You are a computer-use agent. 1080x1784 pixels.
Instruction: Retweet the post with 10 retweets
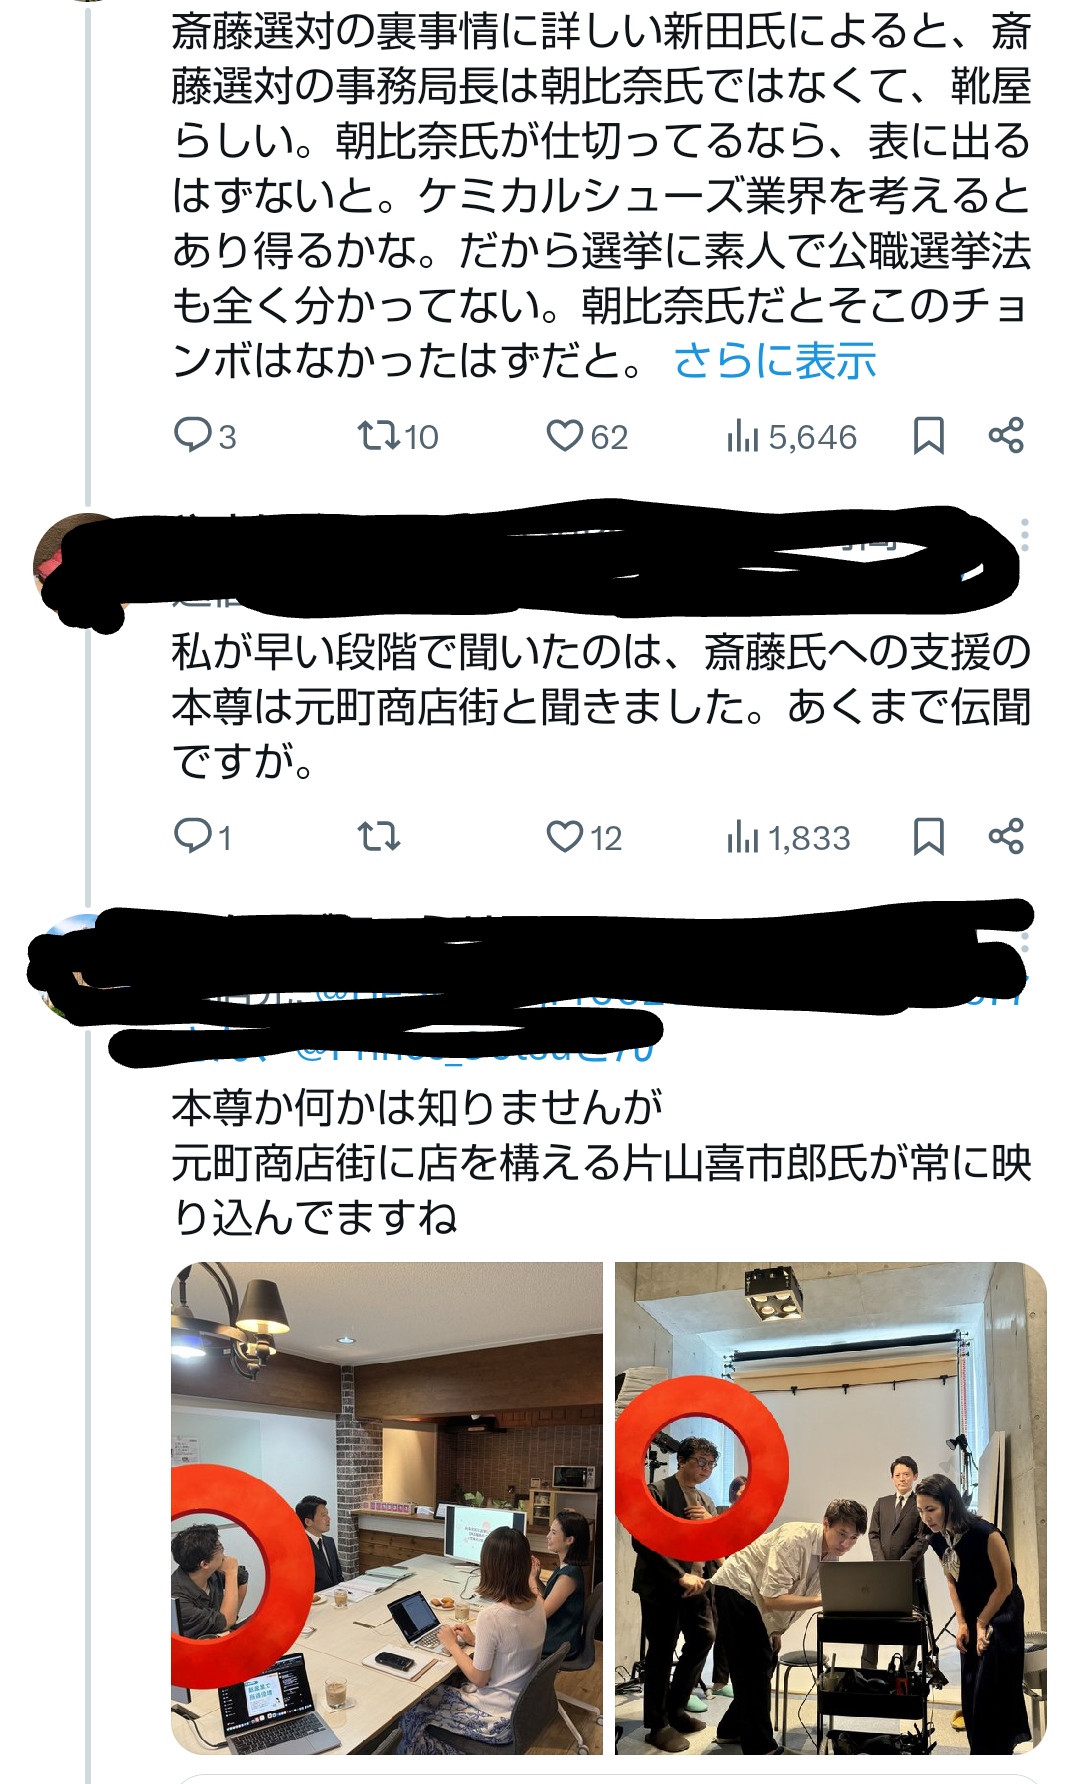point(397,437)
